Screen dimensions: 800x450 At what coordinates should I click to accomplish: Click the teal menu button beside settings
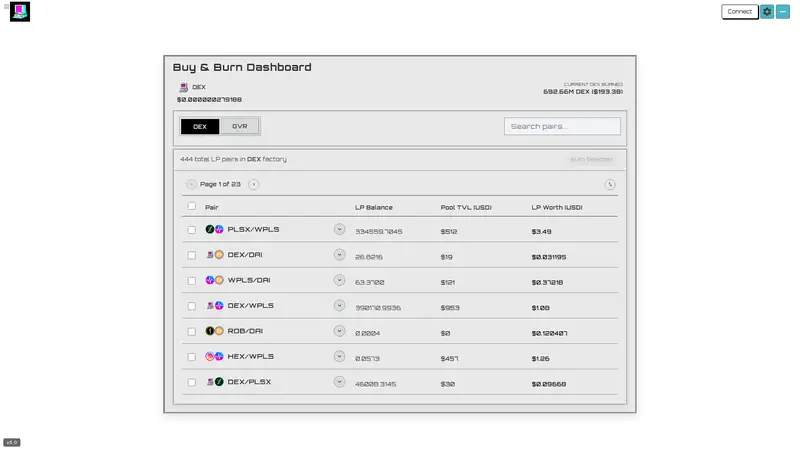tap(783, 12)
